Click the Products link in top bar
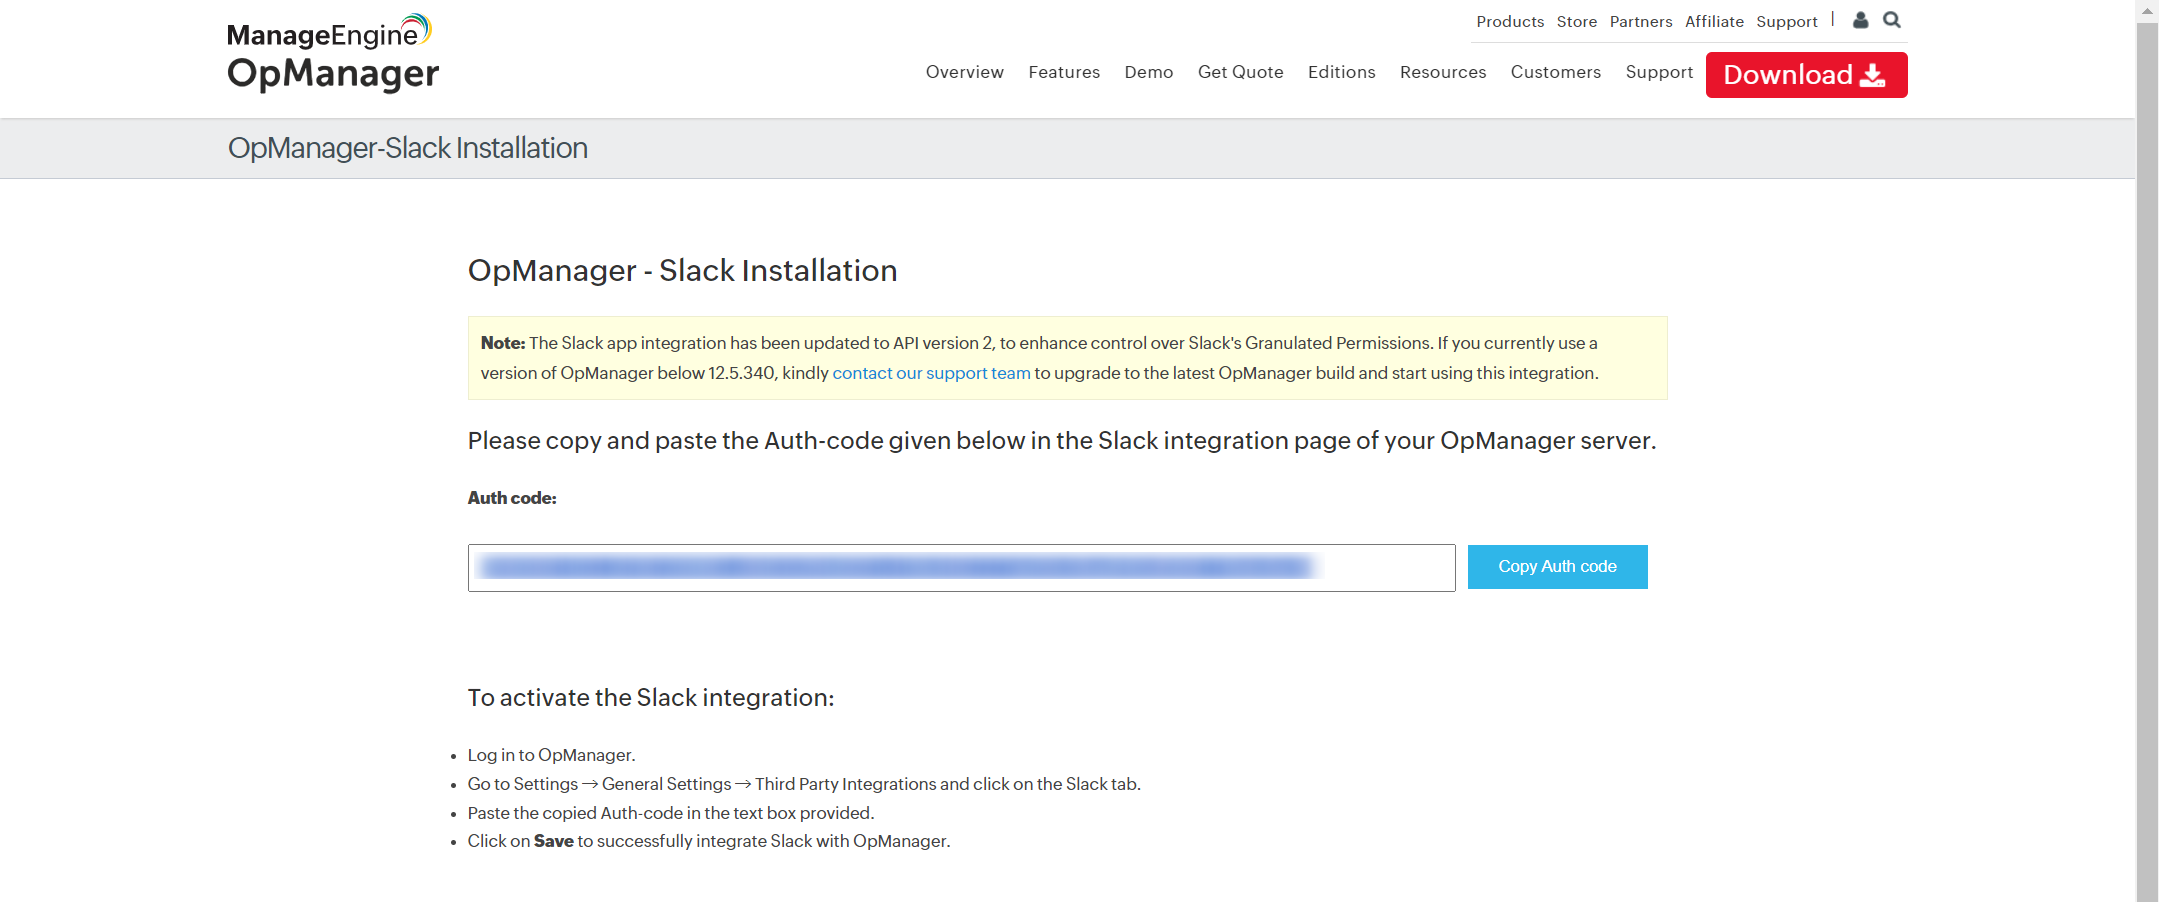This screenshot has width=2159, height=902. coord(1510,21)
